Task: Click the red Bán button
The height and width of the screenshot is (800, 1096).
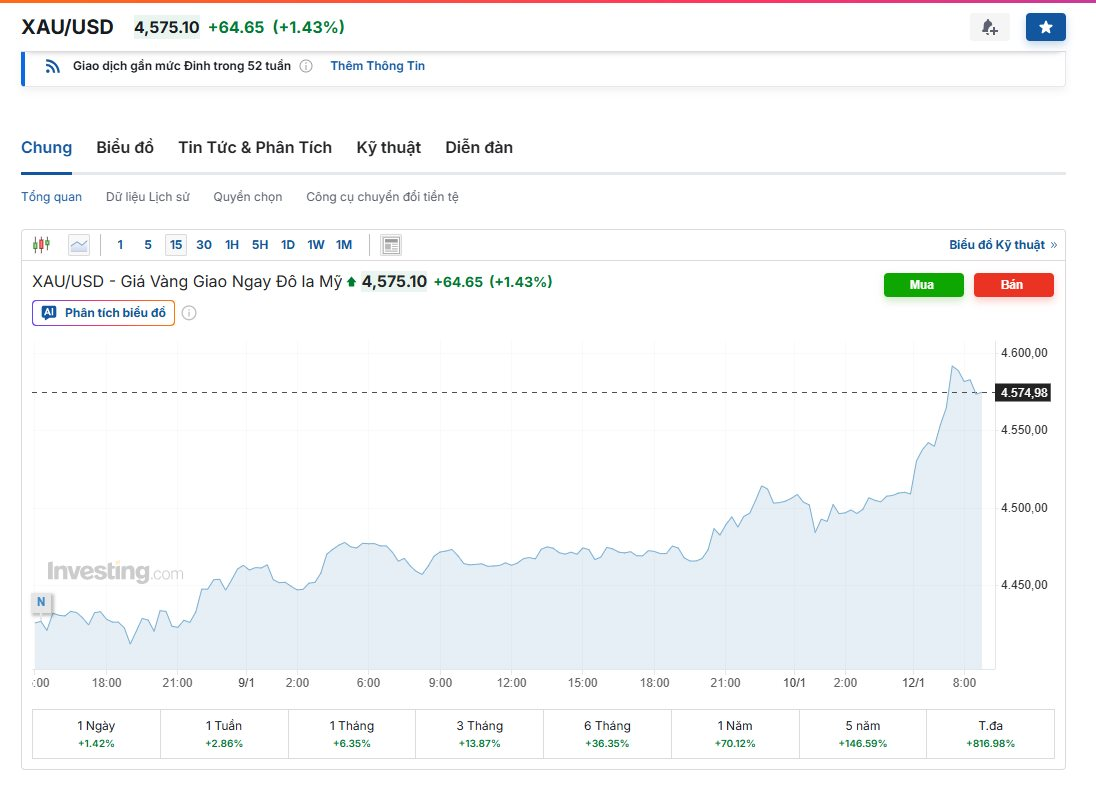Action: pos(1013,285)
